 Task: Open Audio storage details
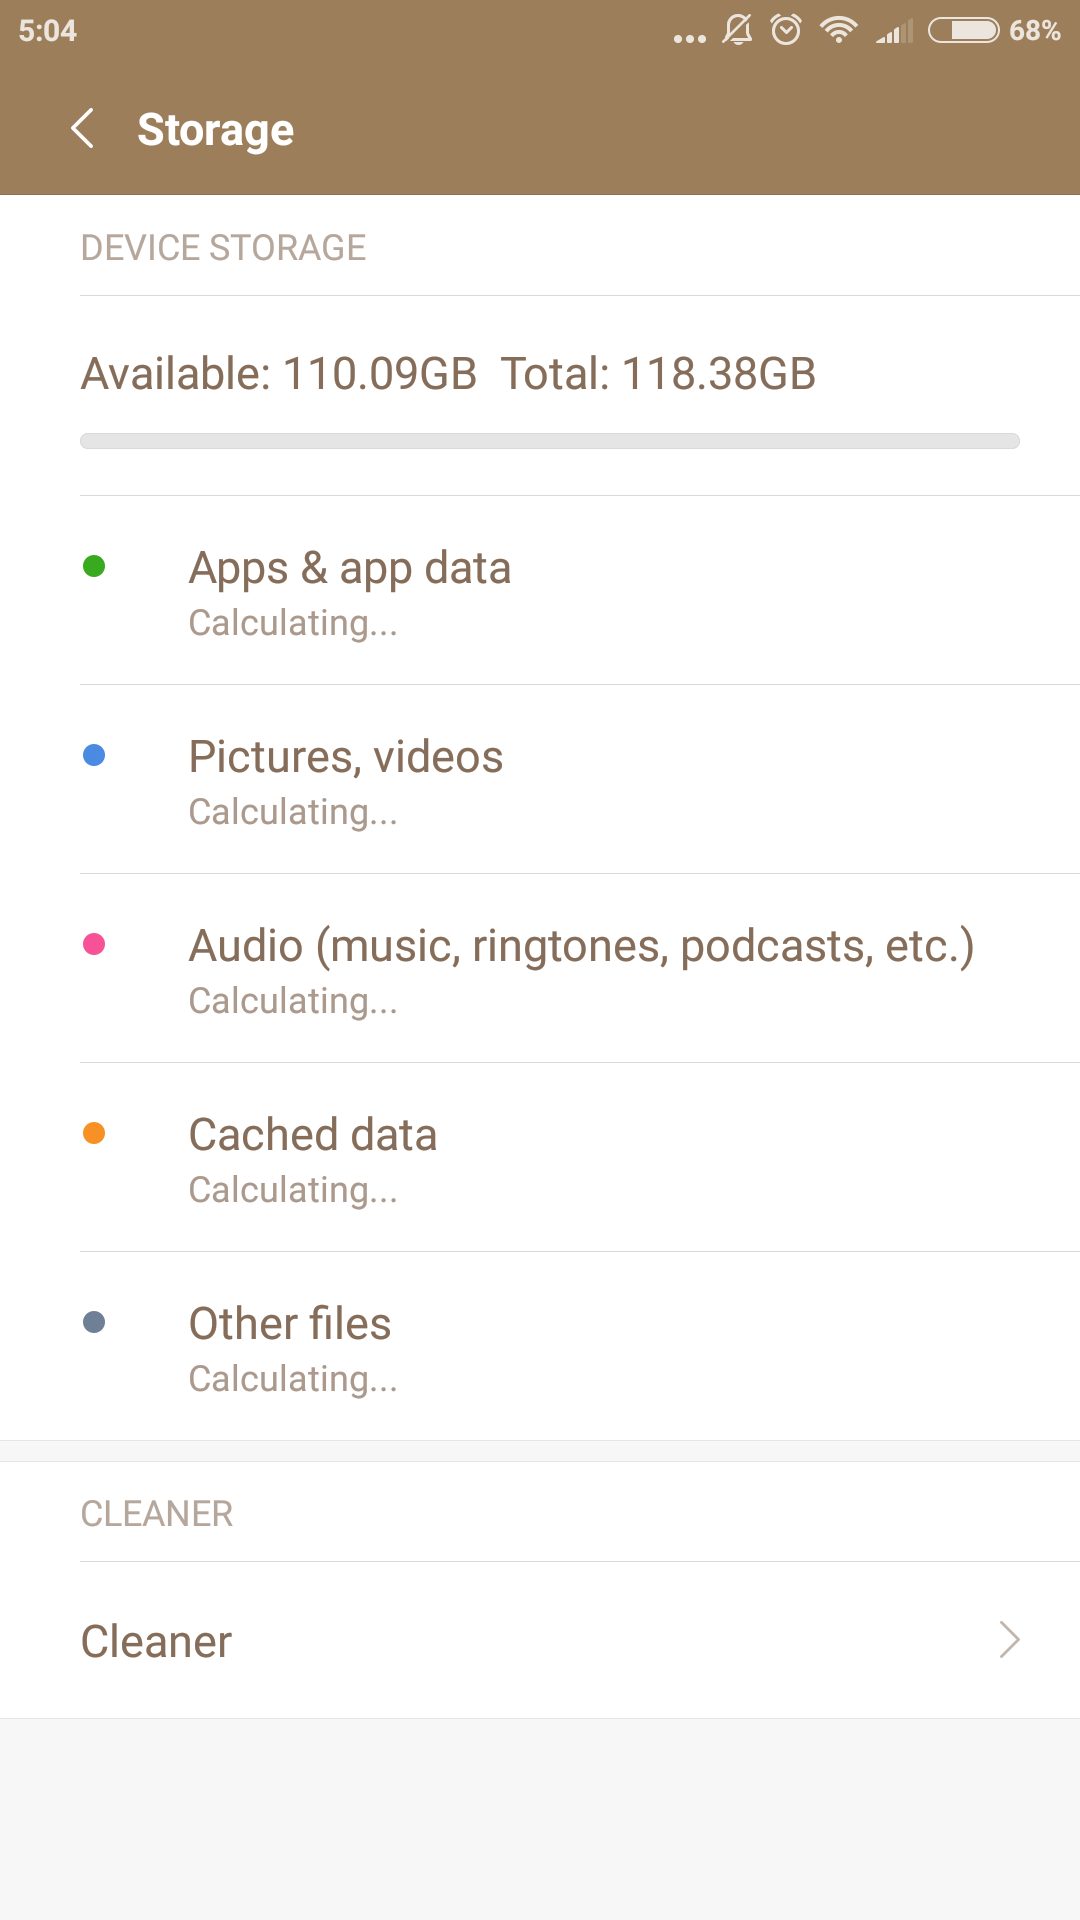580,968
